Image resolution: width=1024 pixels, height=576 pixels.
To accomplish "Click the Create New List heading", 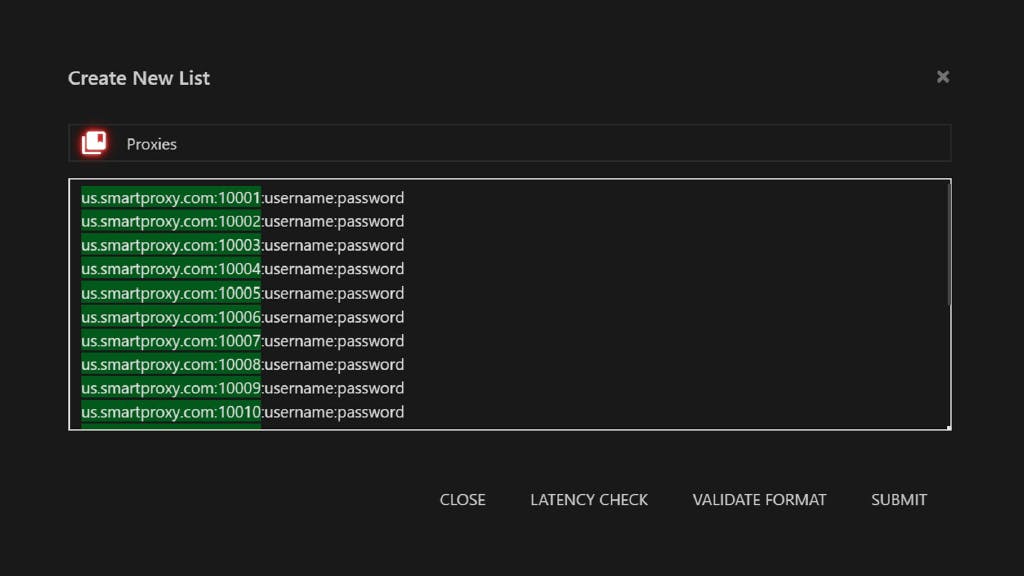I will [139, 78].
